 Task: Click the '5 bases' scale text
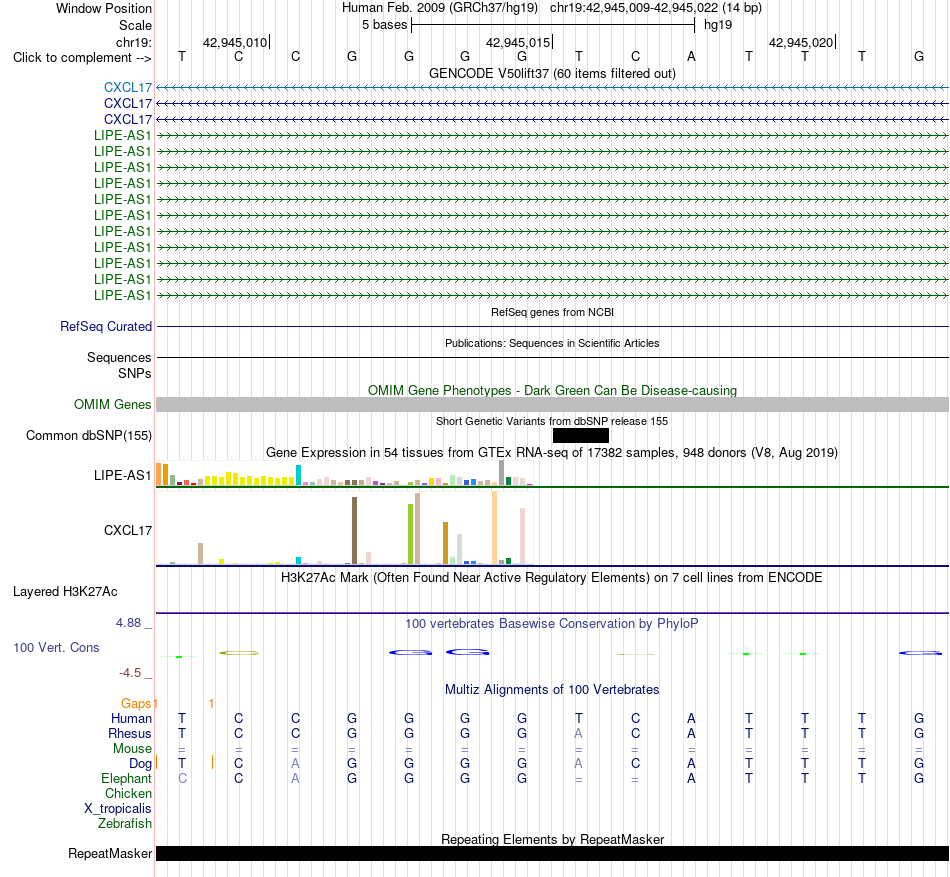(x=384, y=25)
